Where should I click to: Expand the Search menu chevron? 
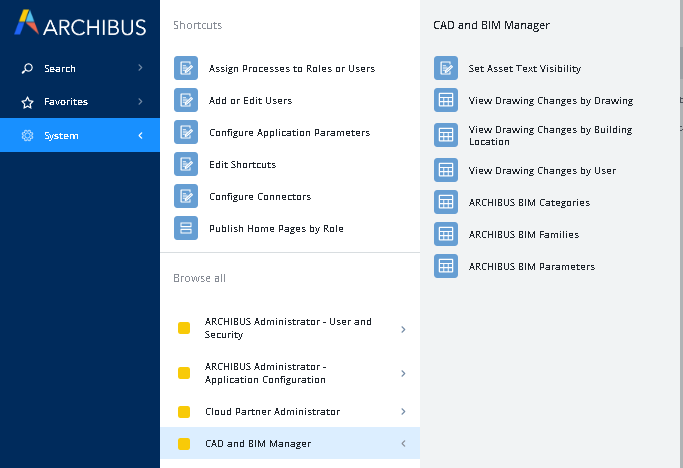click(140, 68)
